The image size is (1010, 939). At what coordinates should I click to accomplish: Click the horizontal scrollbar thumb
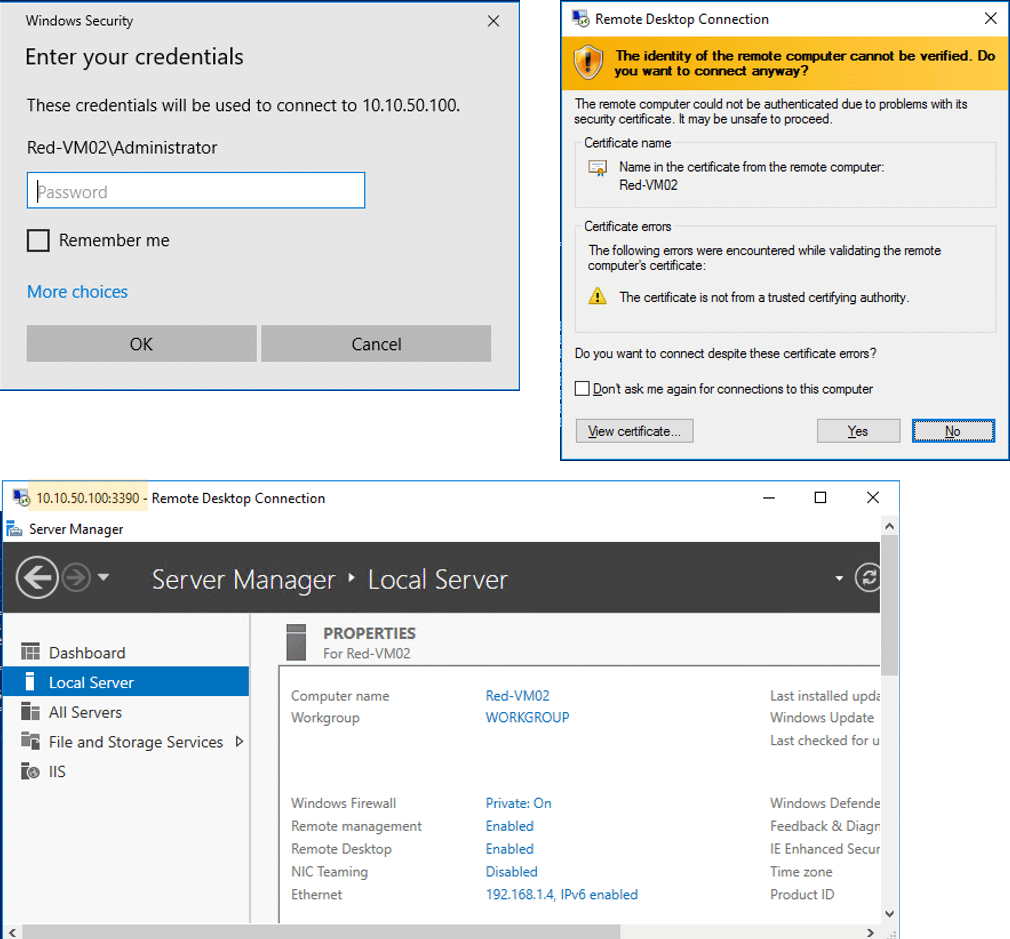[x=321, y=932]
